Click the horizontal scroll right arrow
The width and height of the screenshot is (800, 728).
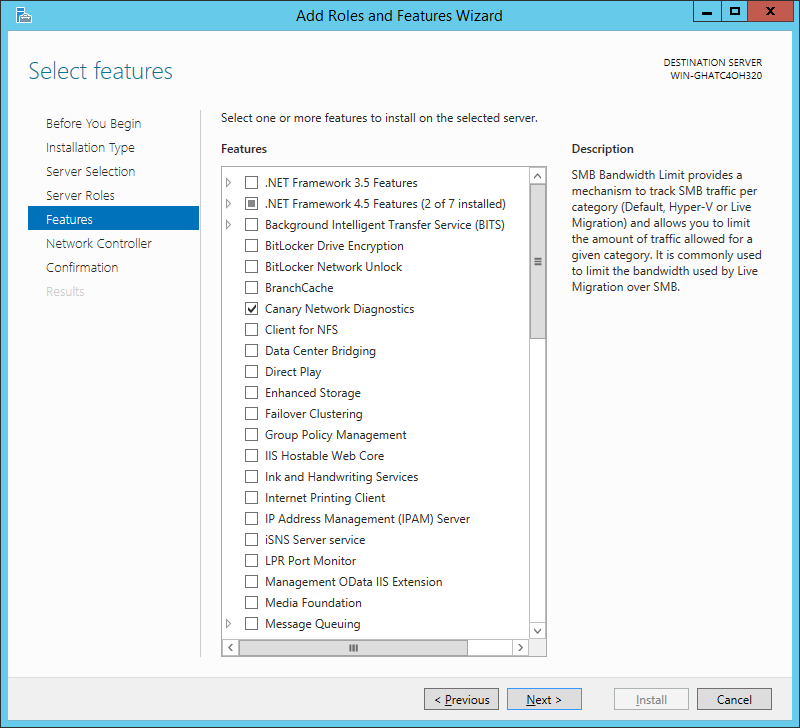click(x=520, y=647)
